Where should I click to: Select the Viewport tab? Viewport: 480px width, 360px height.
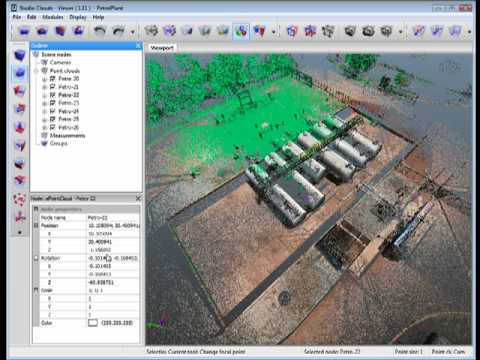tap(162, 48)
